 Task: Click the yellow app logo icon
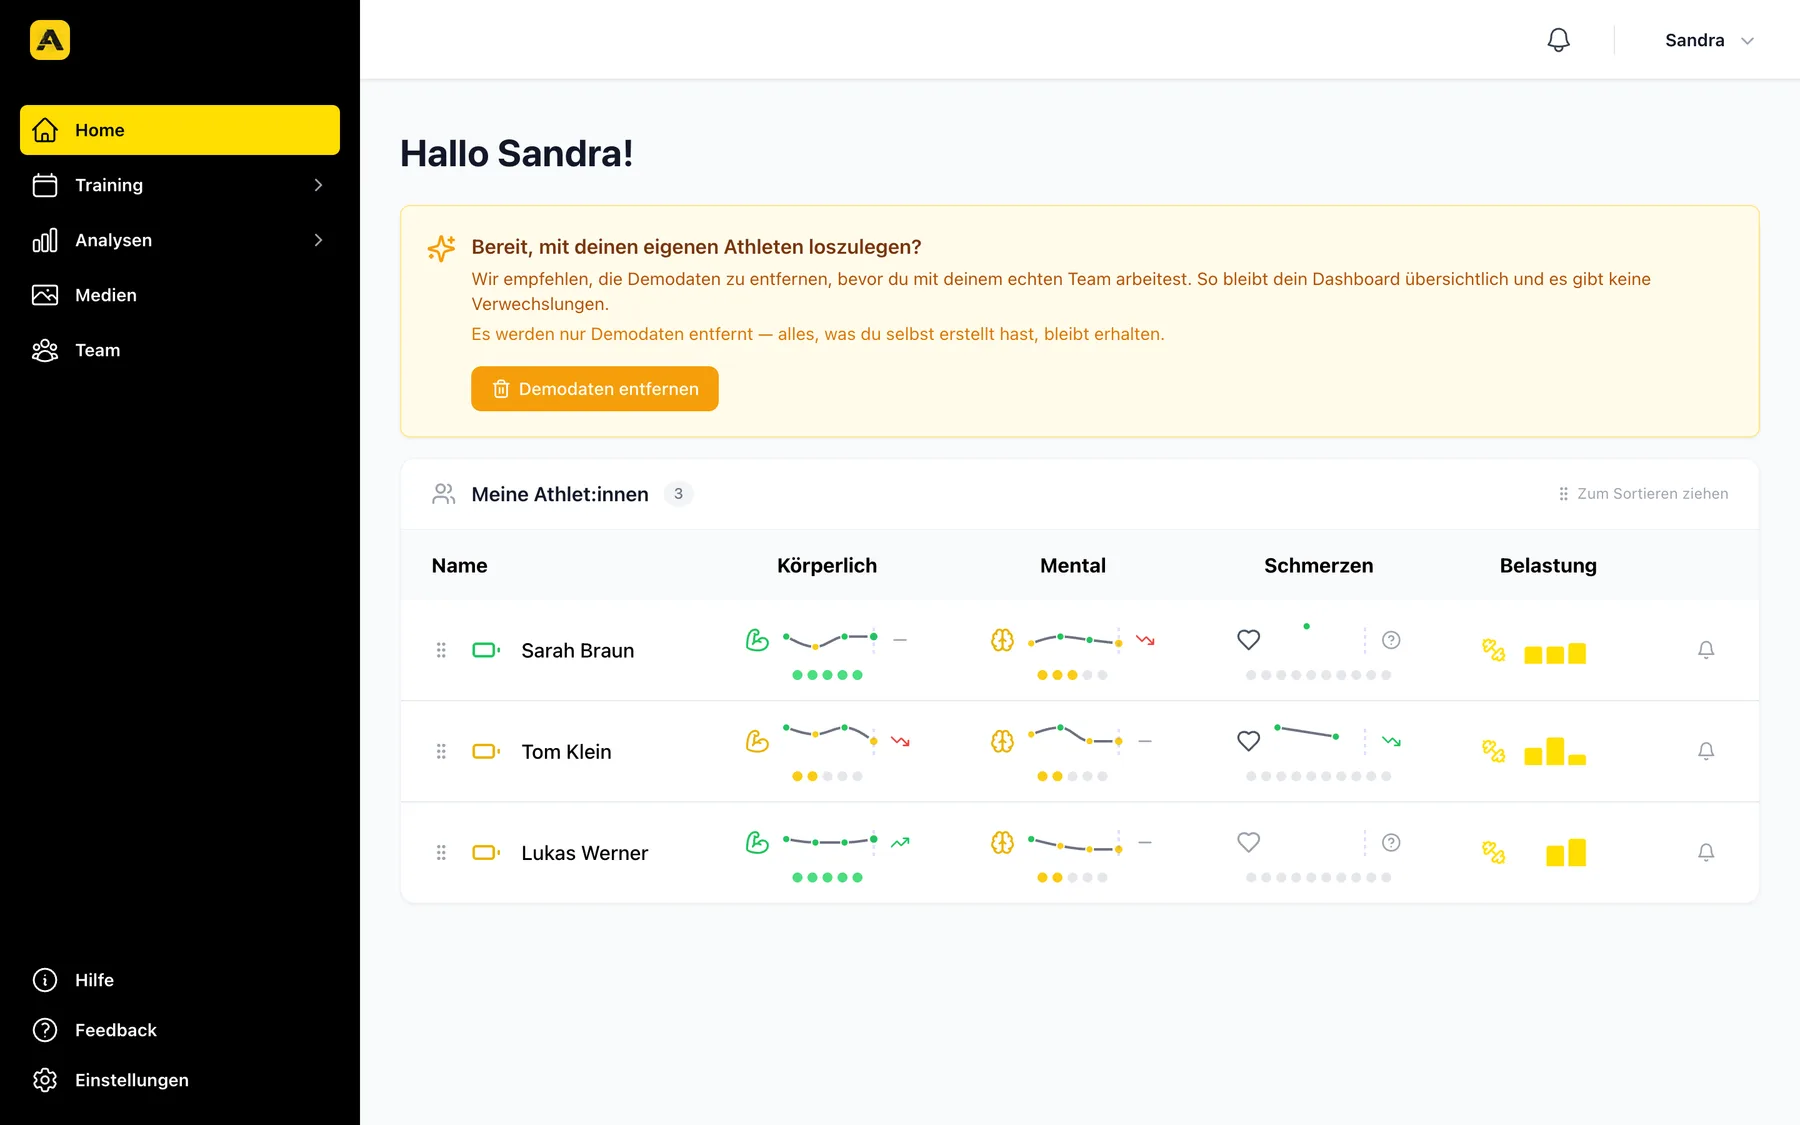tap(50, 40)
